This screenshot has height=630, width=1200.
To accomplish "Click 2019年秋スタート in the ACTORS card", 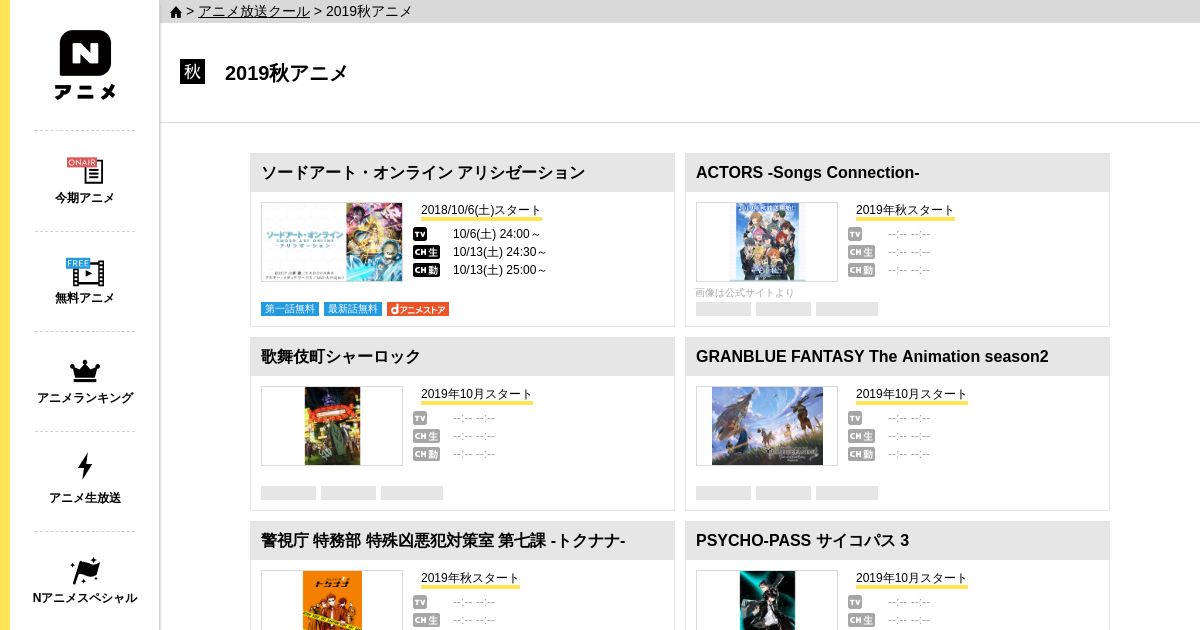I will pos(905,210).
